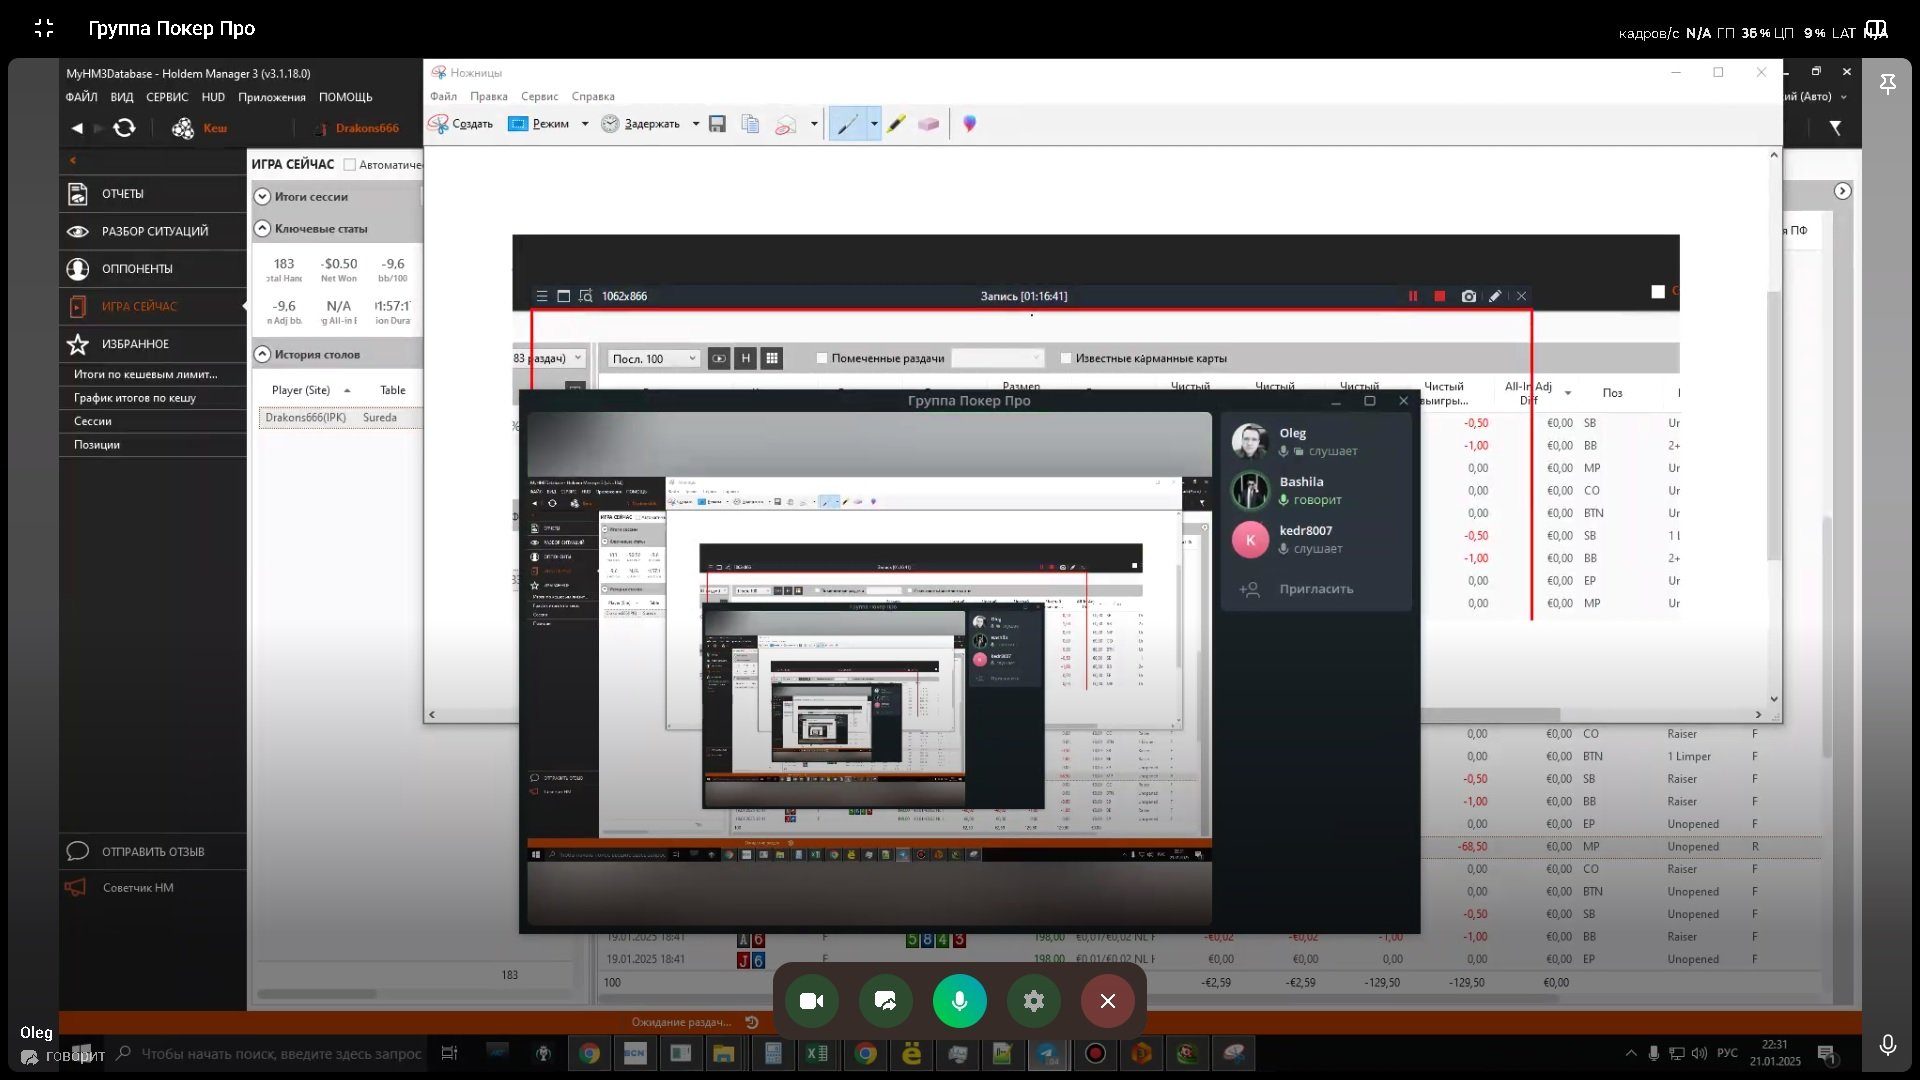Open the calculator in the shared taskbar
The width and height of the screenshot is (1920, 1080).
(772, 1053)
